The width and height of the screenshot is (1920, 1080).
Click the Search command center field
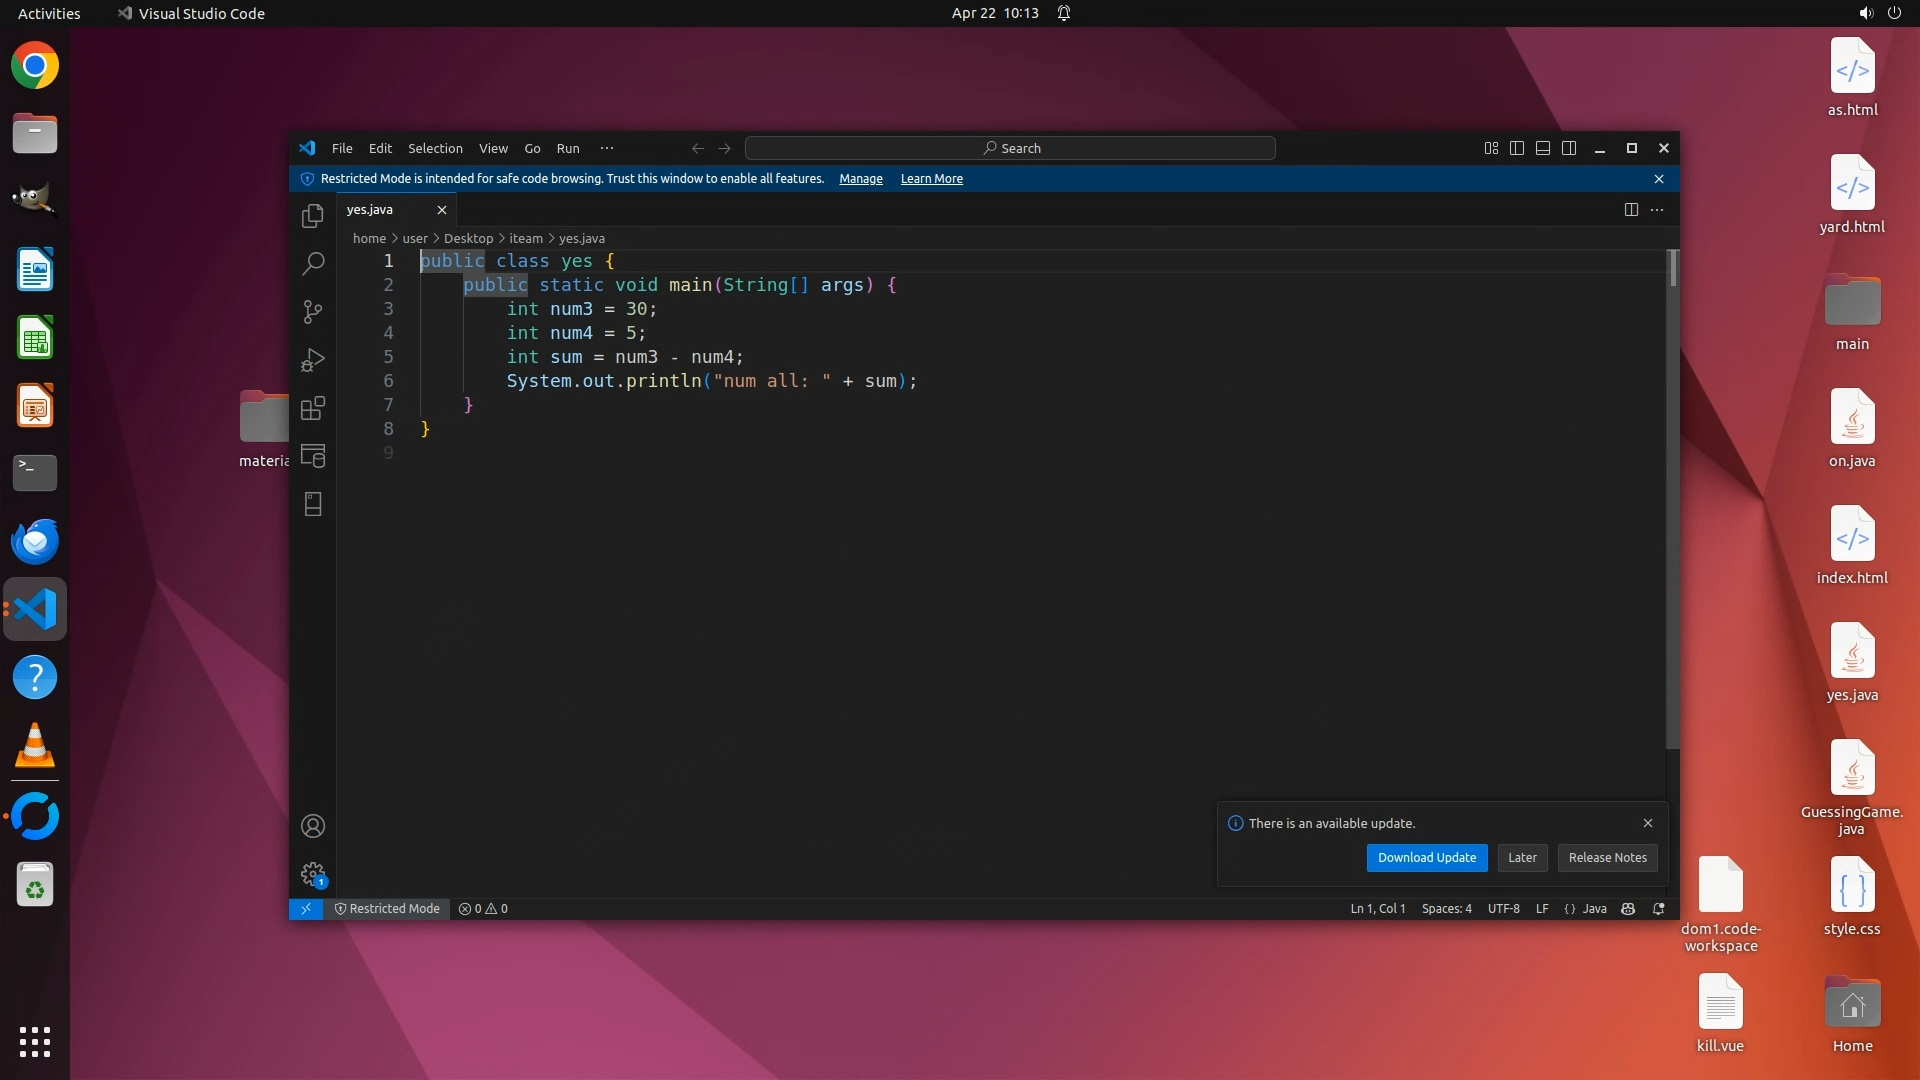1010,148
